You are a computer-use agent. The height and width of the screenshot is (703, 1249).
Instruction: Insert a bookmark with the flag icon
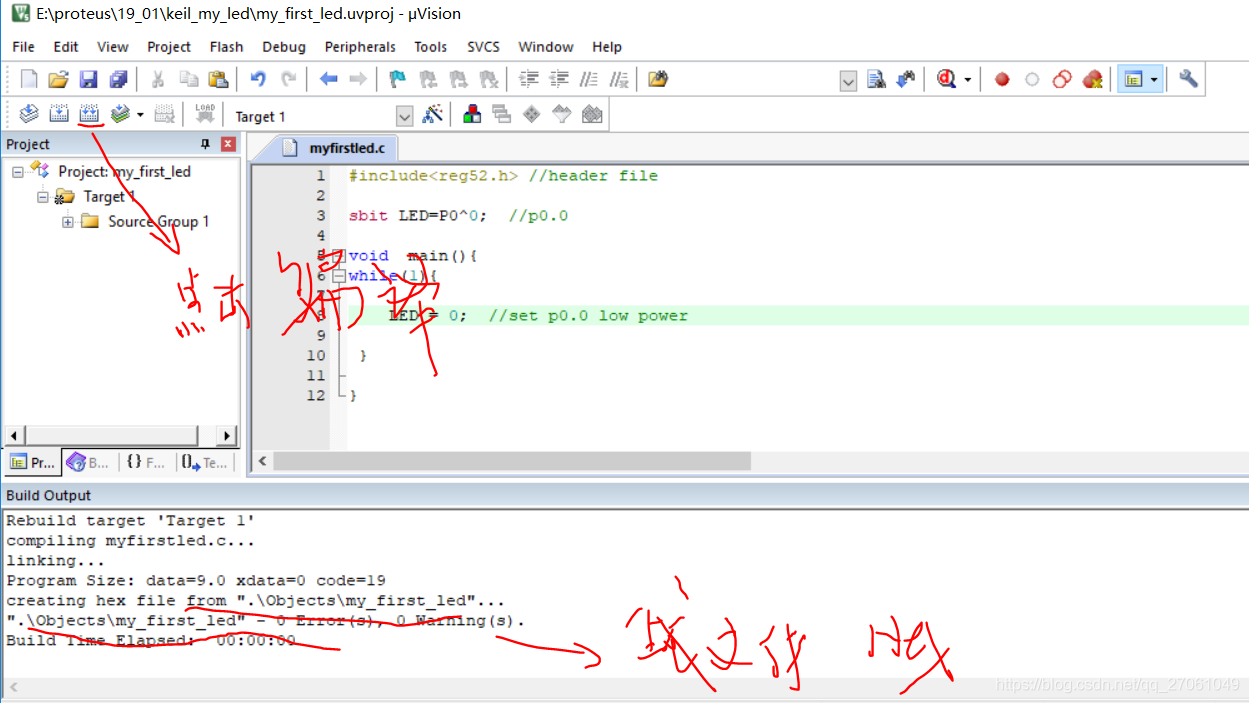coord(397,79)
